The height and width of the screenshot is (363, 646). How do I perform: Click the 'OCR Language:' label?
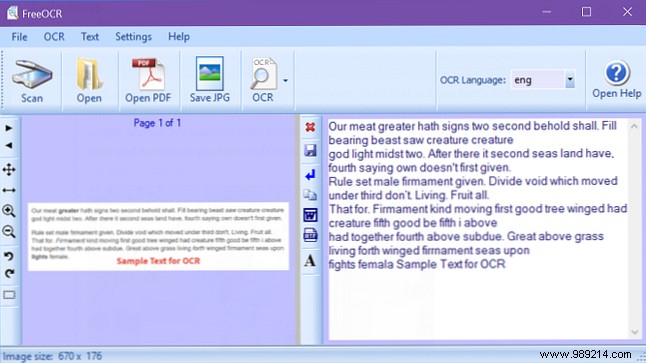[473, 80]
